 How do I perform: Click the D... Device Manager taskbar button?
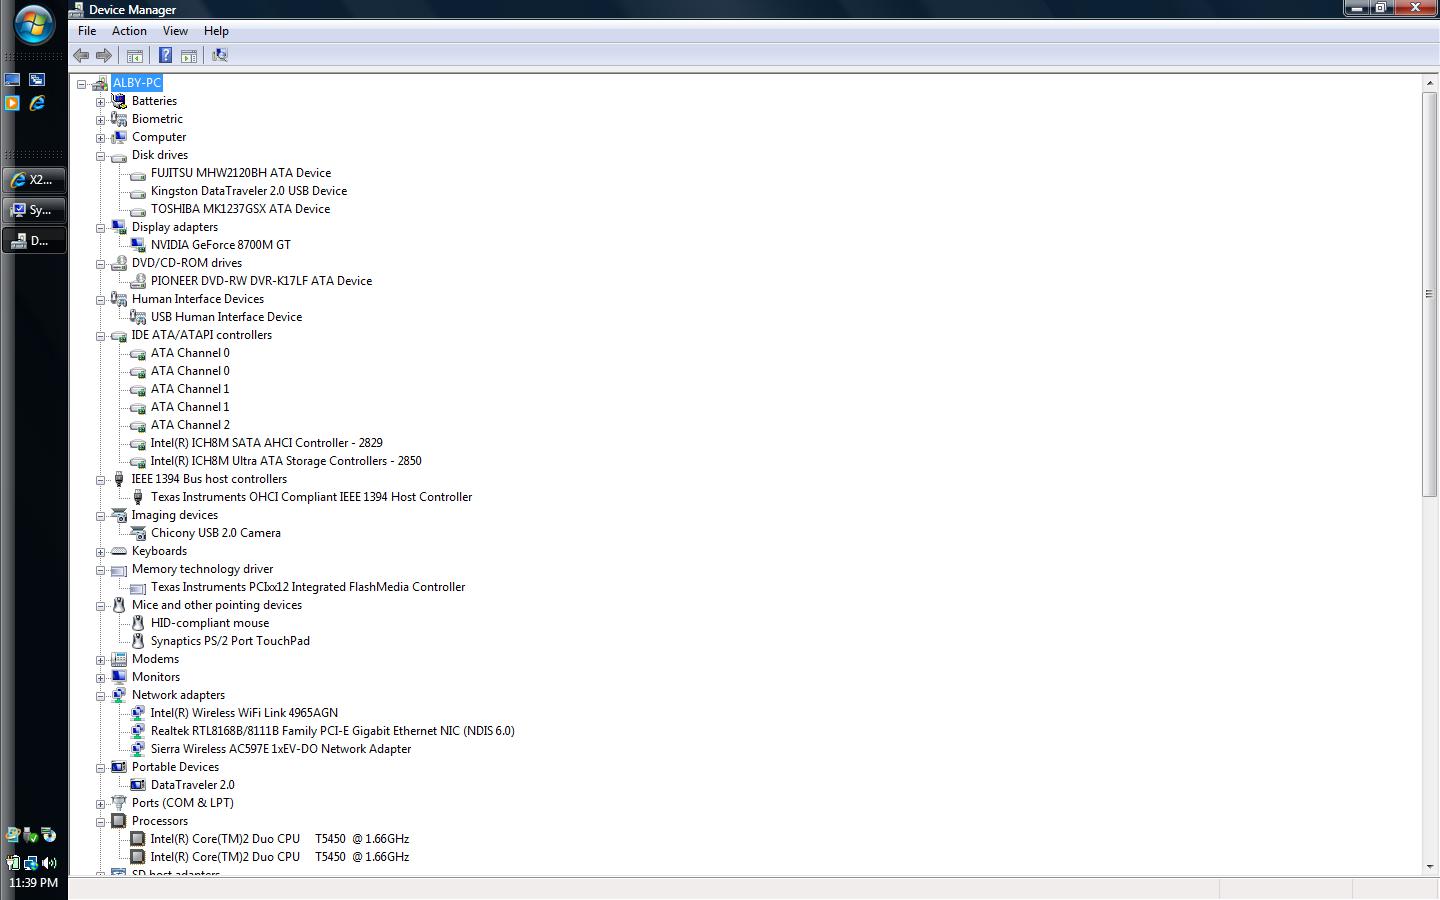tap(34, 240)
